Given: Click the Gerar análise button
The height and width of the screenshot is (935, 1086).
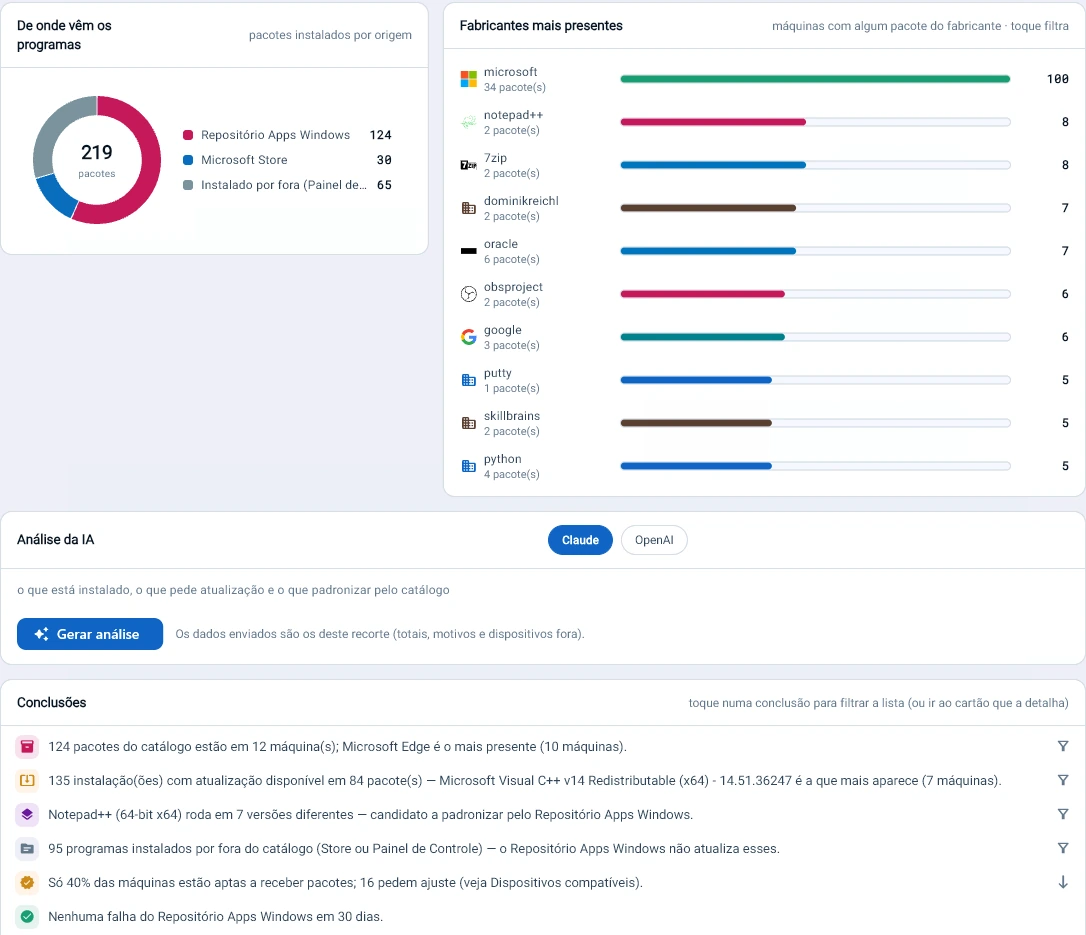Looking at the screenshot, I should pyautogui.click(x=90, y=634).
